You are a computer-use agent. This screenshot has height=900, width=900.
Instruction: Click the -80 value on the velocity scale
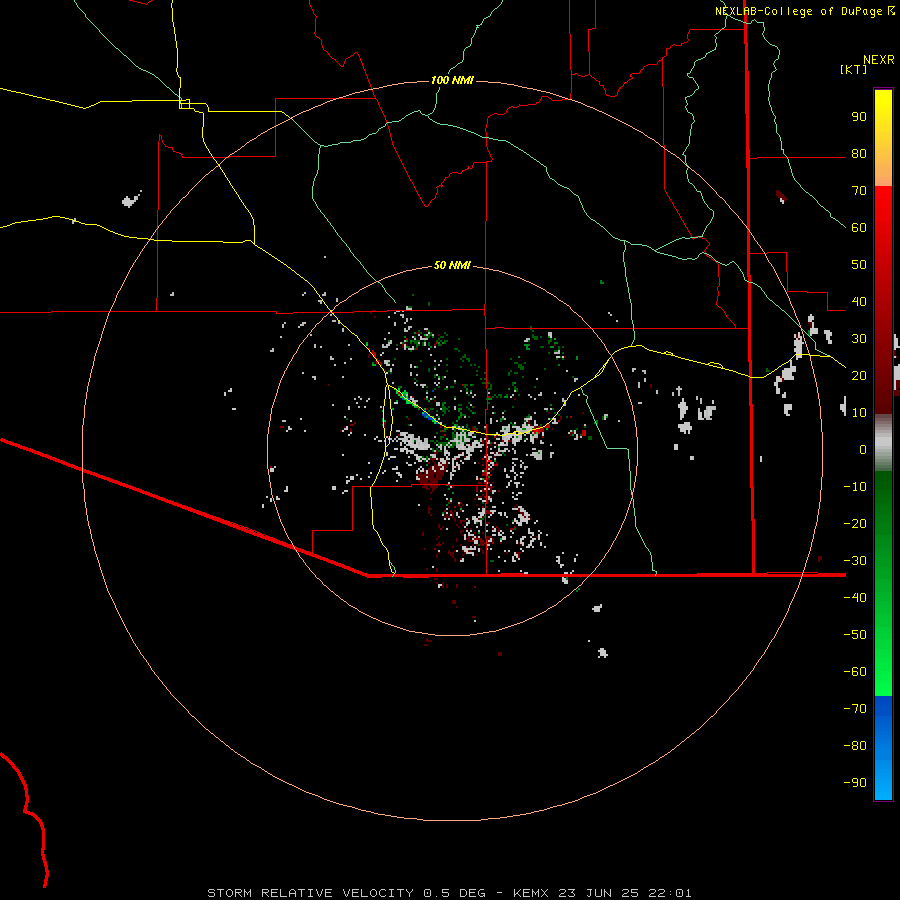pyautogui.click(x=855, y=746)
